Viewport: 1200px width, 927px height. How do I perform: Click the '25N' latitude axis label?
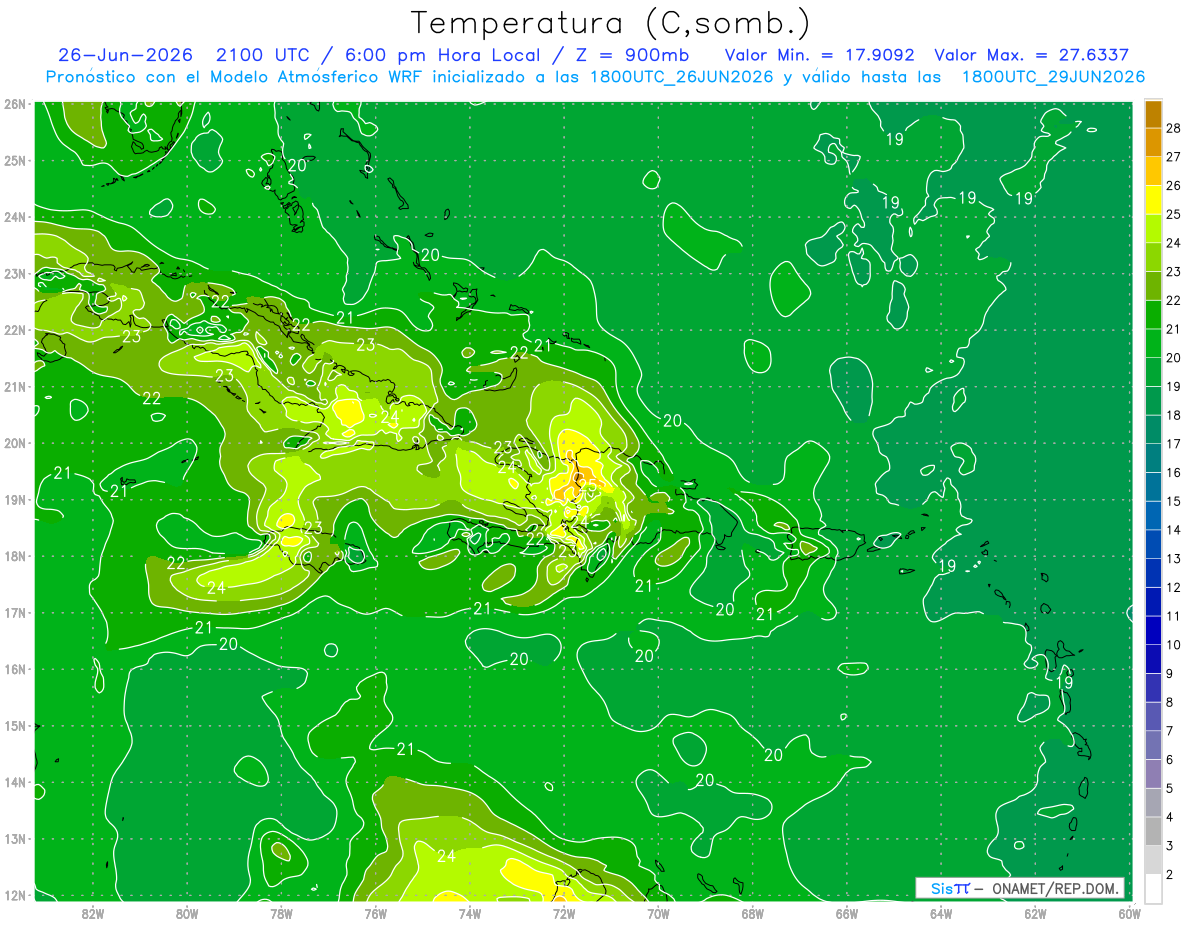(x=15, y=160)
